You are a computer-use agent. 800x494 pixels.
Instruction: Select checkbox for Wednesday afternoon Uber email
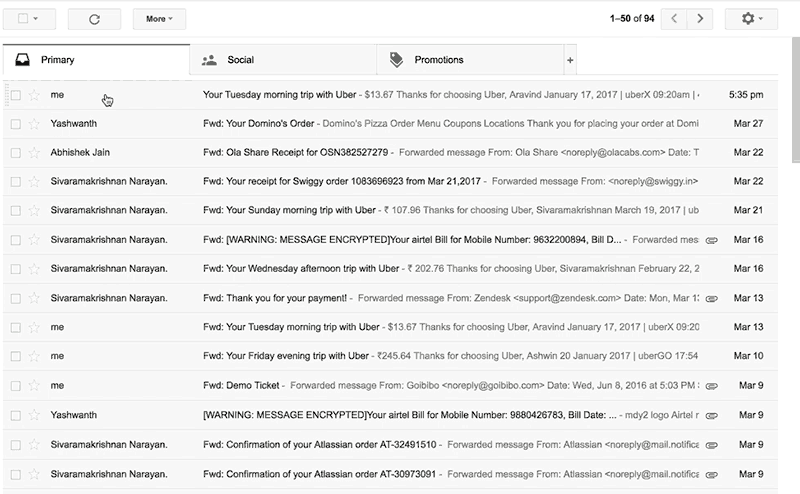[16, 269]
